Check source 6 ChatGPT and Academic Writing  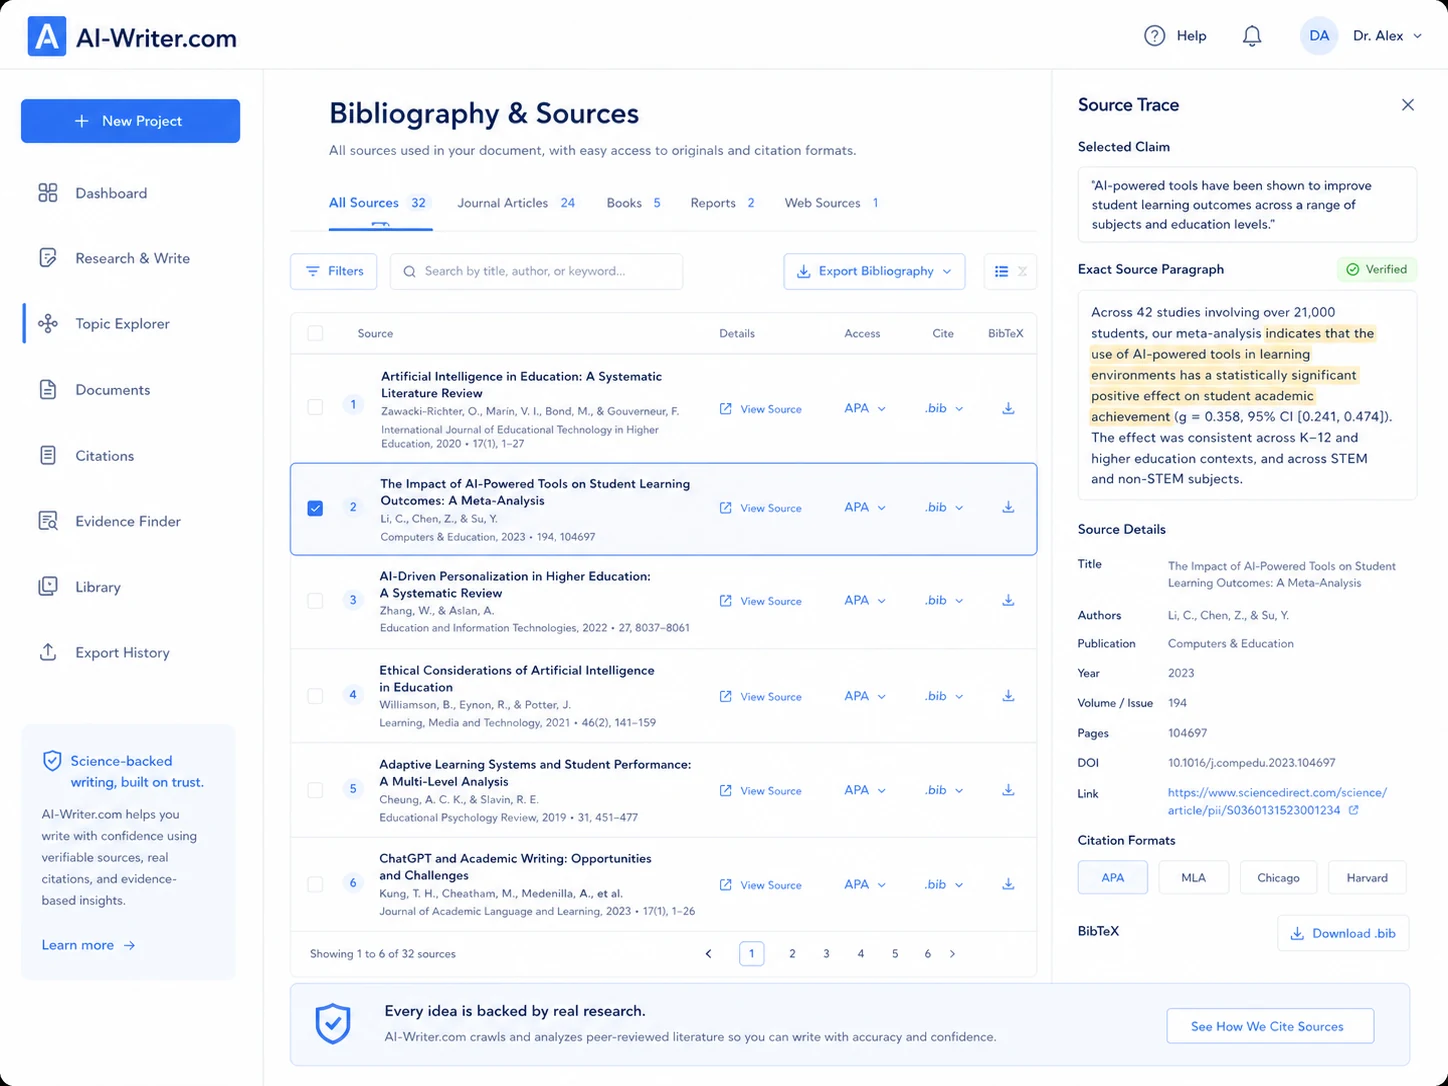click(315, 884)
